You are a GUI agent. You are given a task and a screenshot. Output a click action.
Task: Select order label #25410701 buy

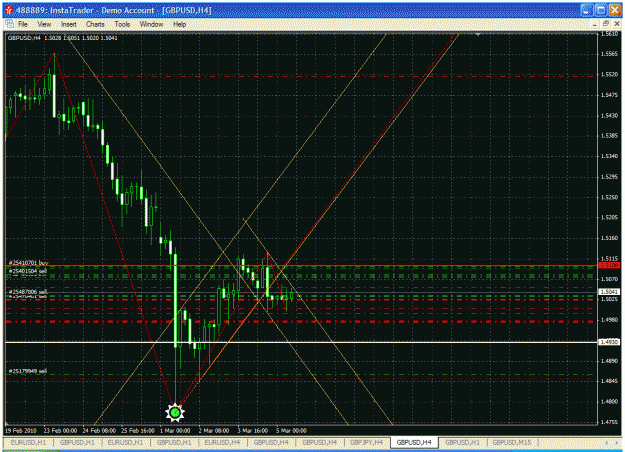(28, 263)
